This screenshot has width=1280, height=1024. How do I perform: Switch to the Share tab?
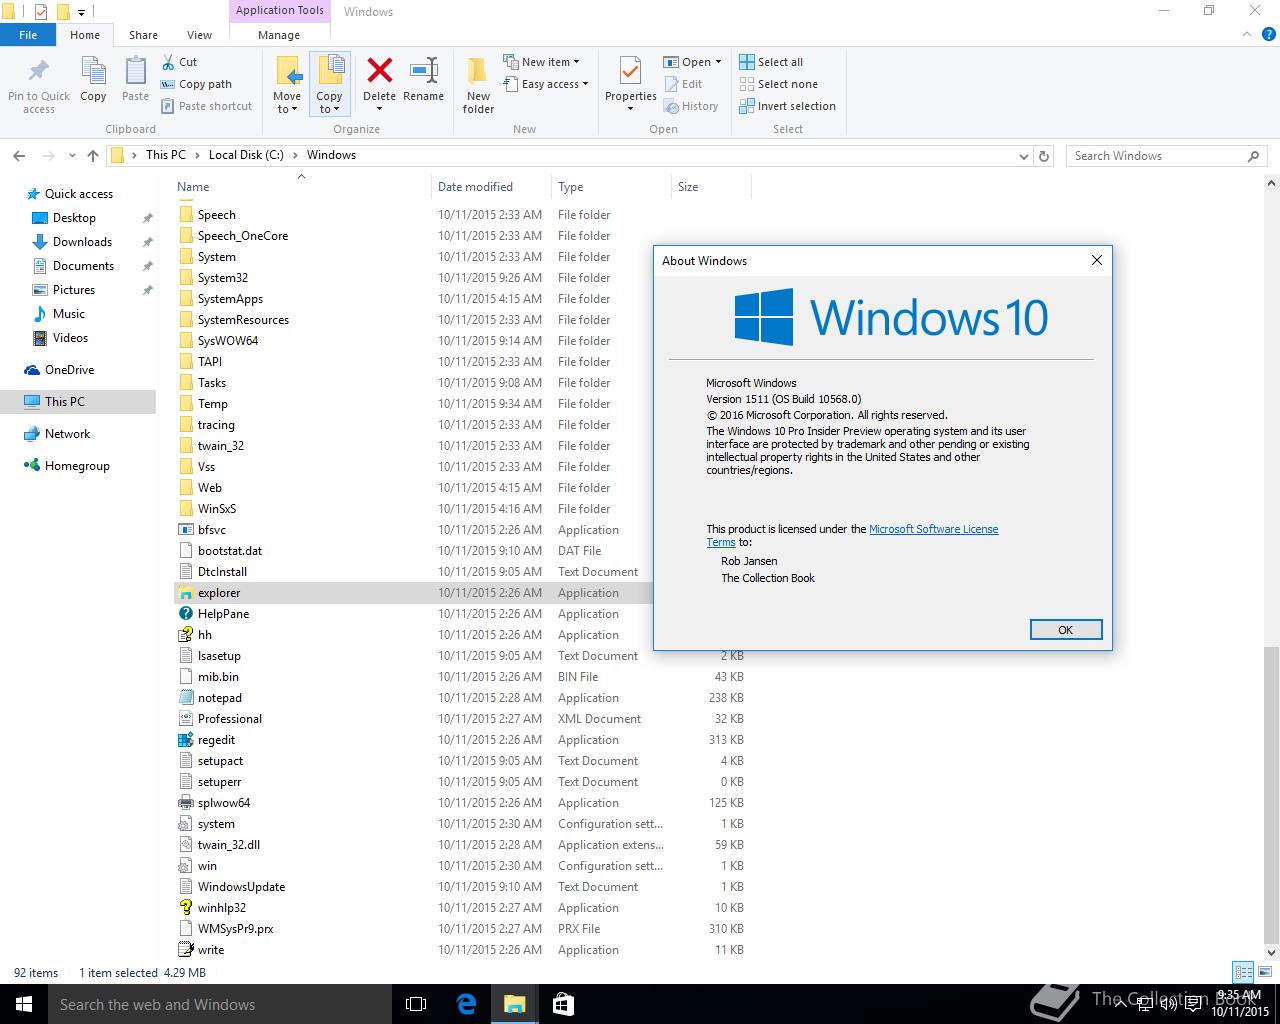143,35
